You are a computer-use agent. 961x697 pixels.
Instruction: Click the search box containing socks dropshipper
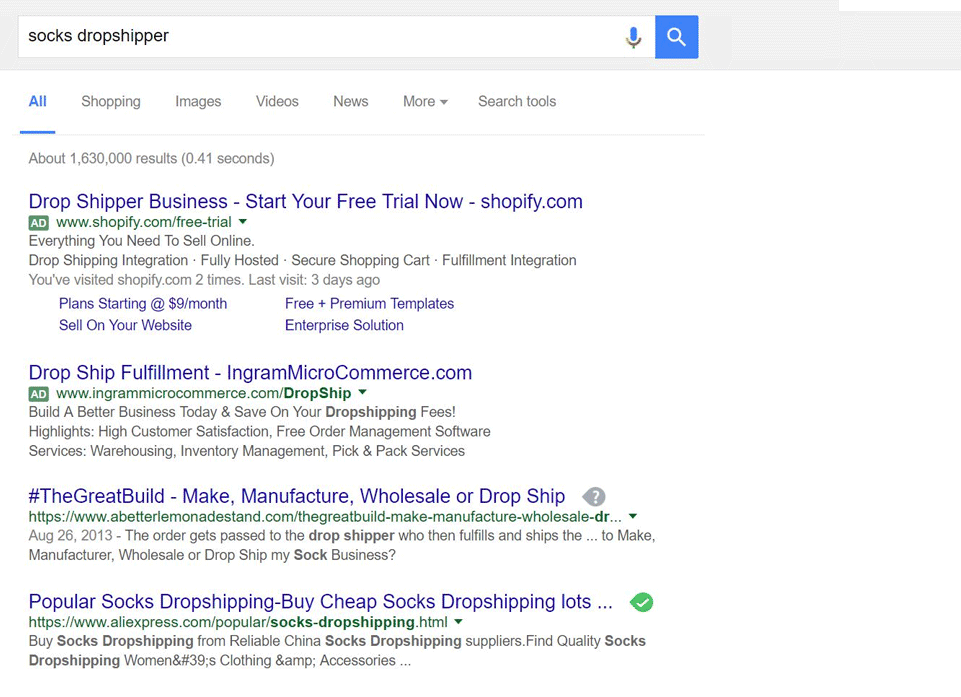coord(320,37)
